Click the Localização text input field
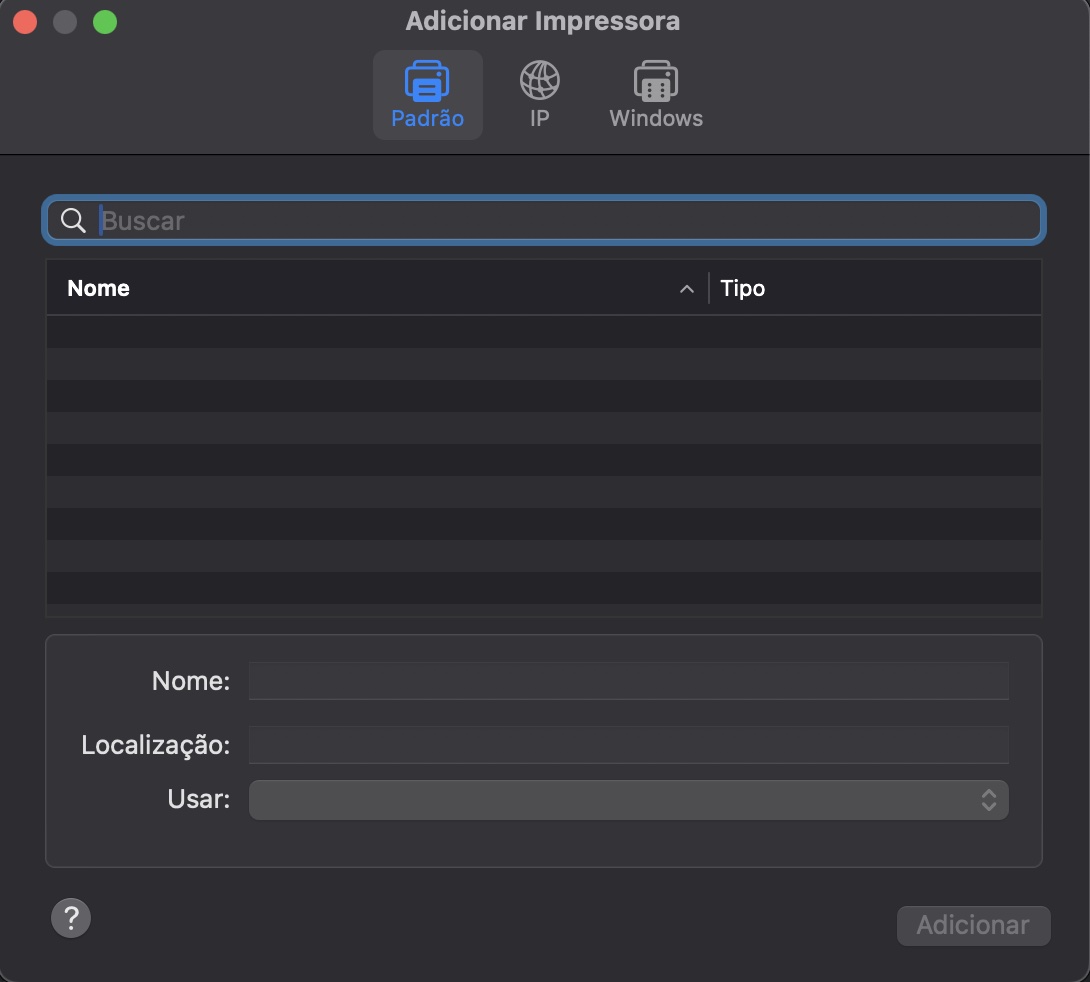 coord(628,744)
